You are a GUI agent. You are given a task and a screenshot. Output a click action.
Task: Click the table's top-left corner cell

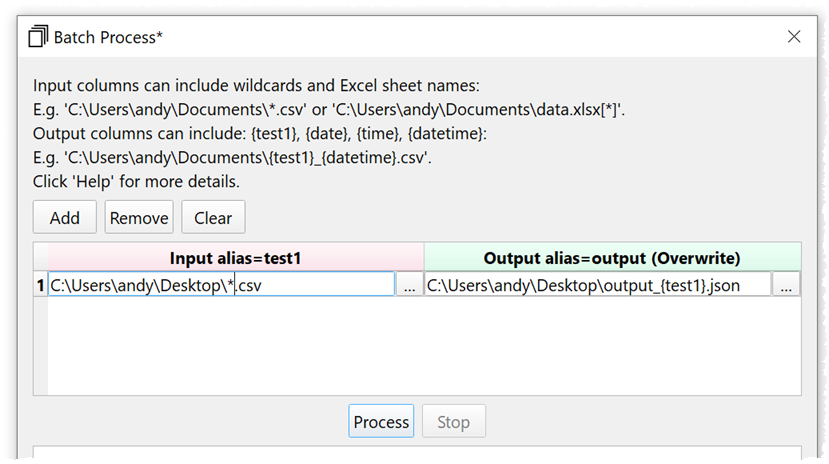(x=41, y=258)
